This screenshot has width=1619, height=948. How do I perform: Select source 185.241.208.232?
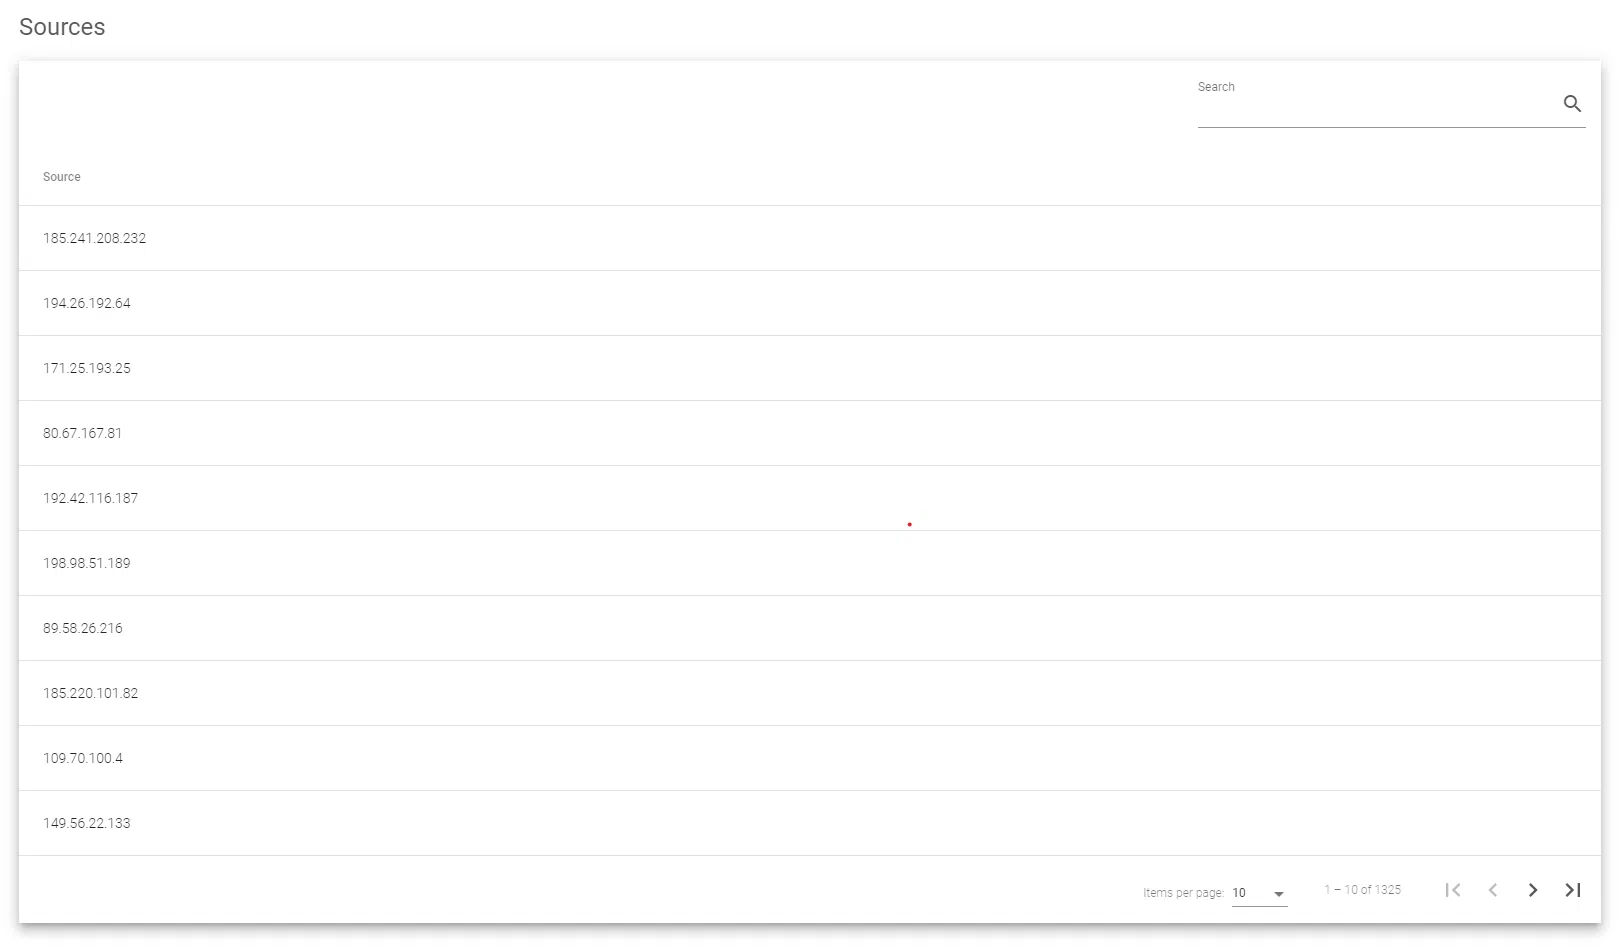point(95,238)
